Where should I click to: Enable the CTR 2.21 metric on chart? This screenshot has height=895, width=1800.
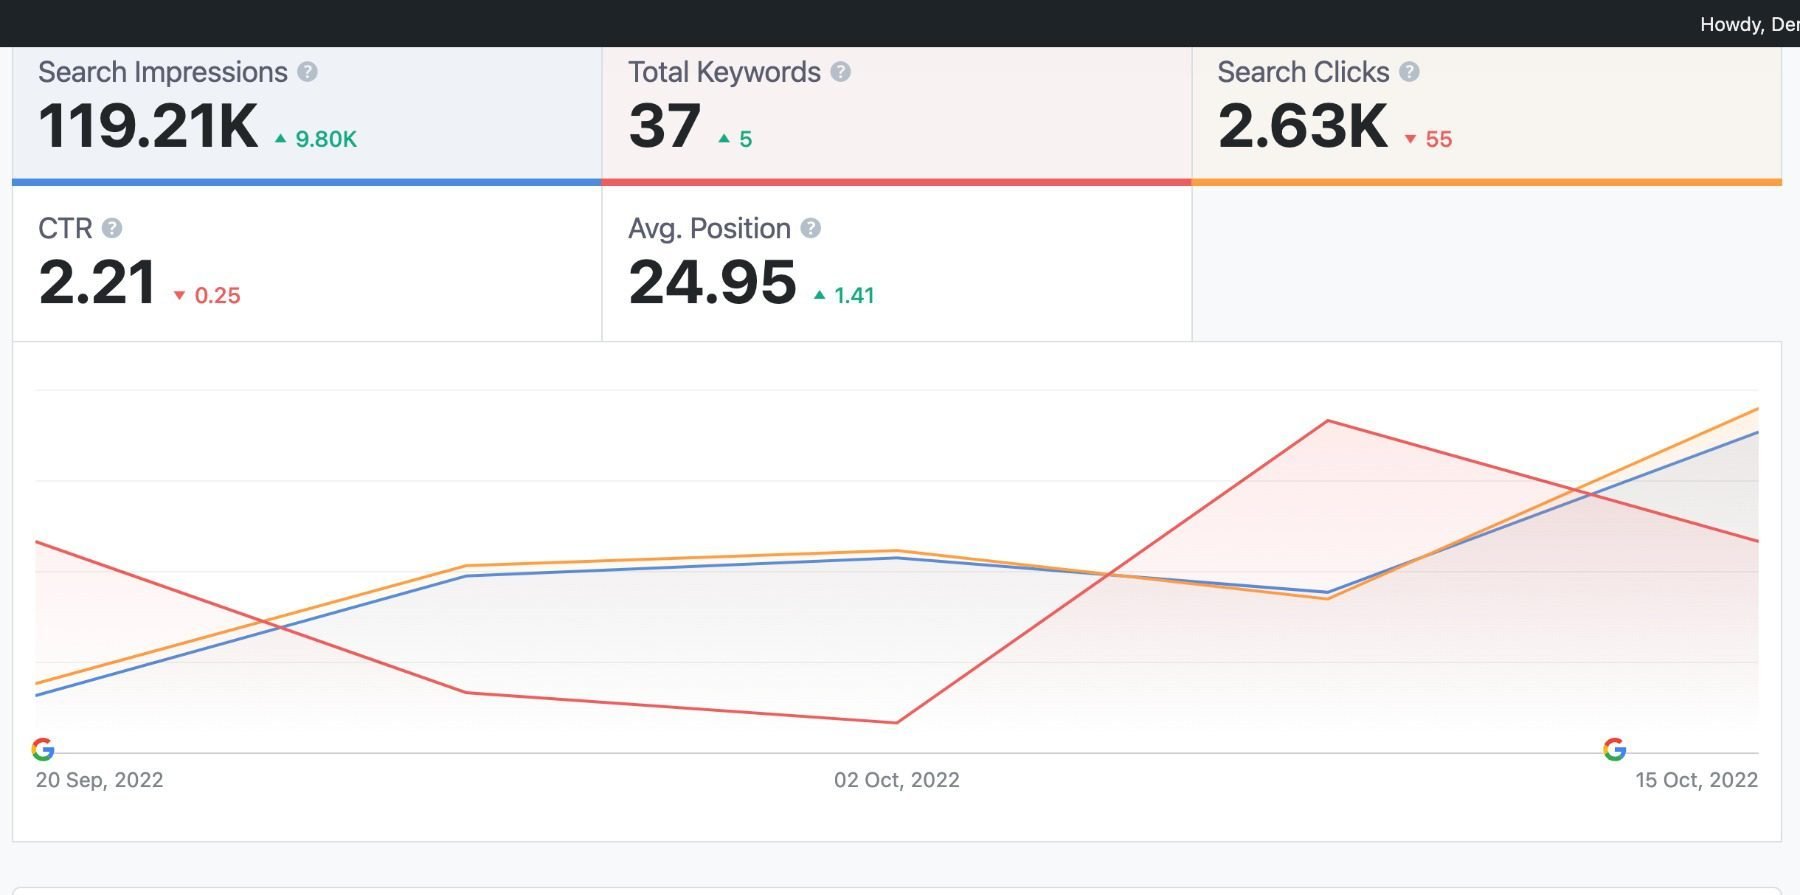[x=97, y=283]
